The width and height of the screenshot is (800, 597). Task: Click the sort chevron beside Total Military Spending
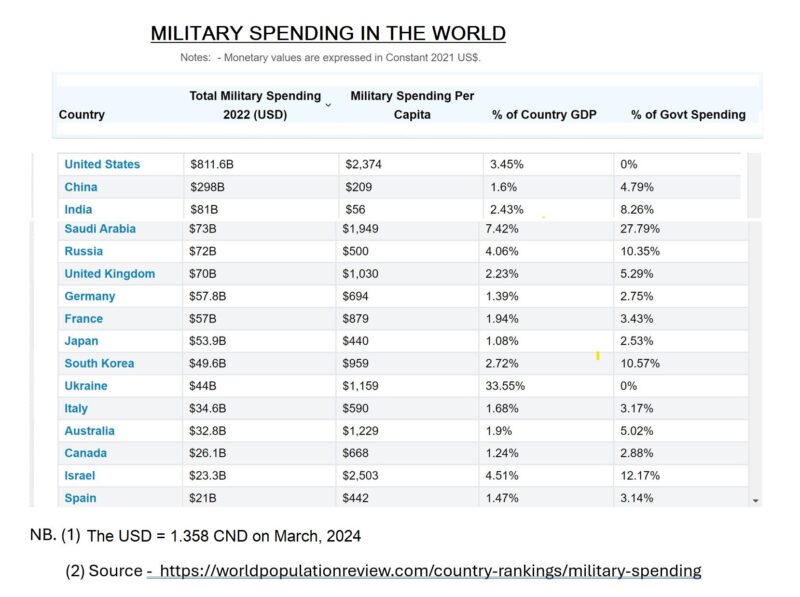point(328,104)
